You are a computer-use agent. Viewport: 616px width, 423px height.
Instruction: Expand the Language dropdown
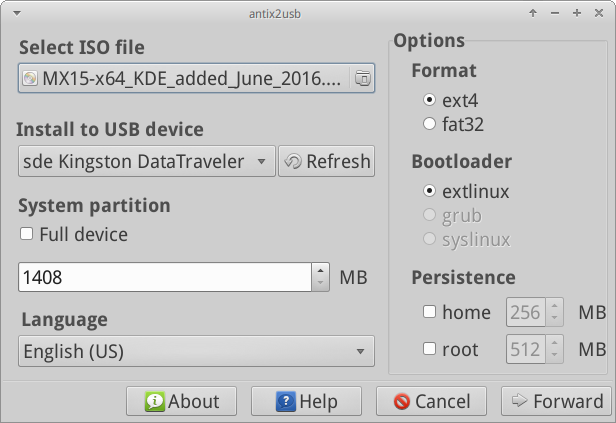(x=196, y=351)
